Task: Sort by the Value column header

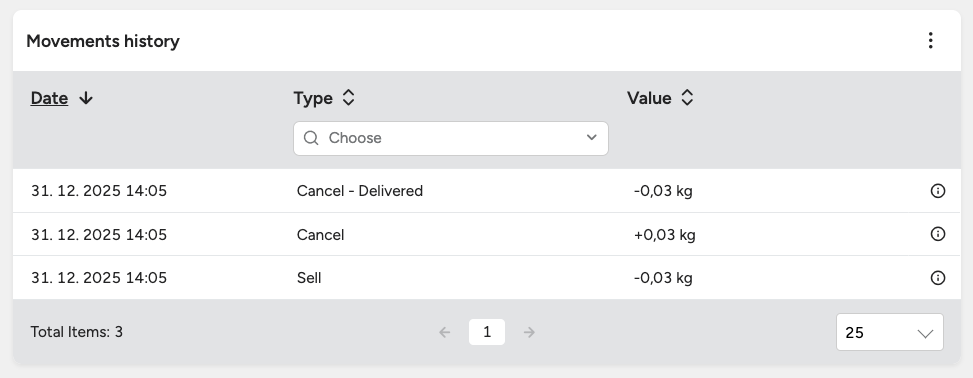Action: coord(649,98)
